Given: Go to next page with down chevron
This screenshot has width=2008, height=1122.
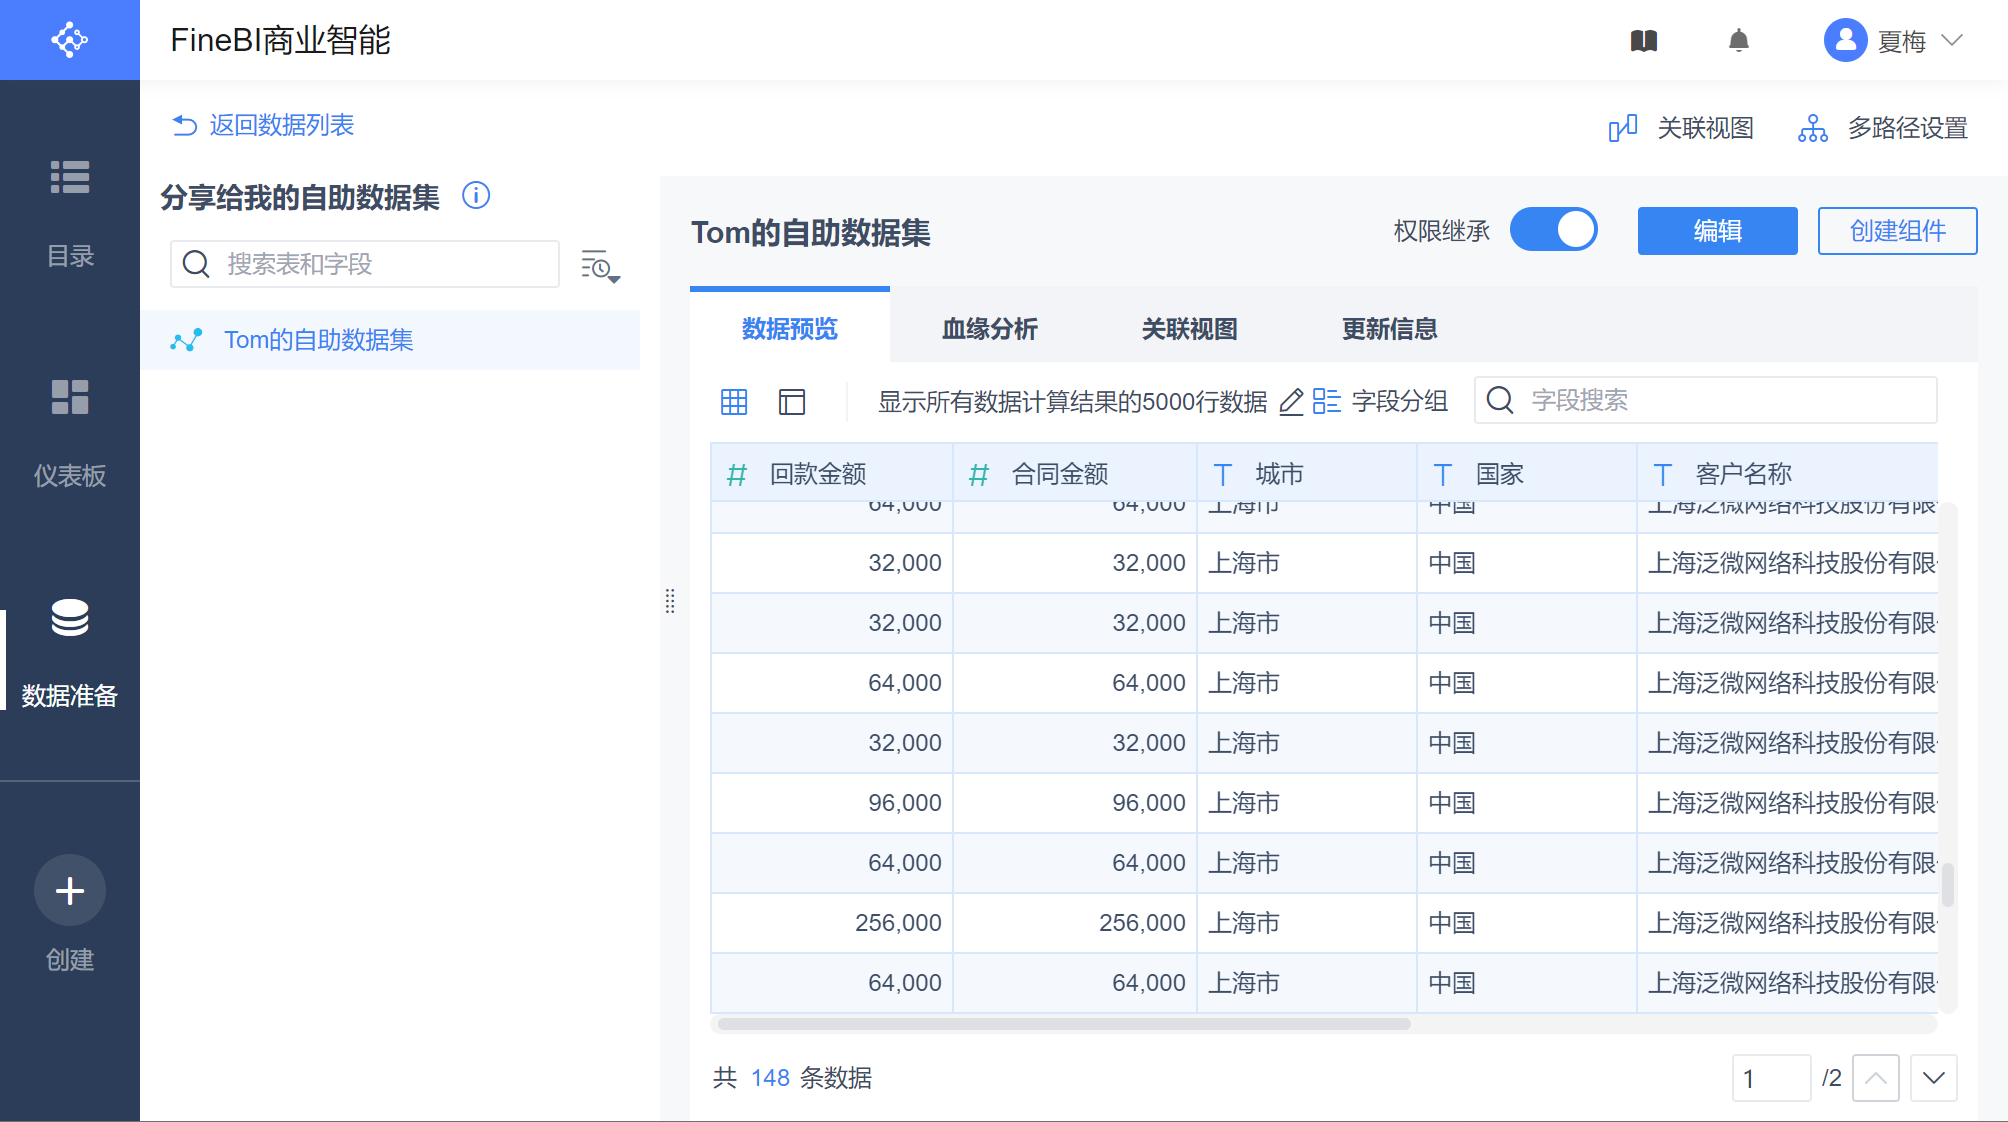Looking at the screenshot, I should (1933, 1078).
